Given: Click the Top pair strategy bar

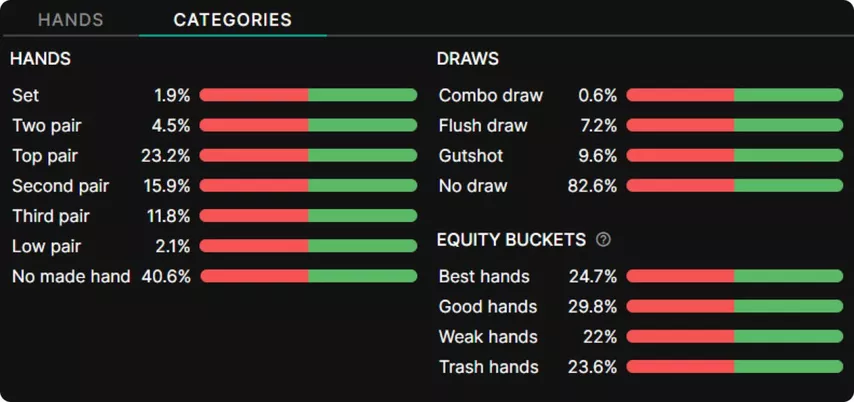Looking at the screenshot, I should 308,156.
